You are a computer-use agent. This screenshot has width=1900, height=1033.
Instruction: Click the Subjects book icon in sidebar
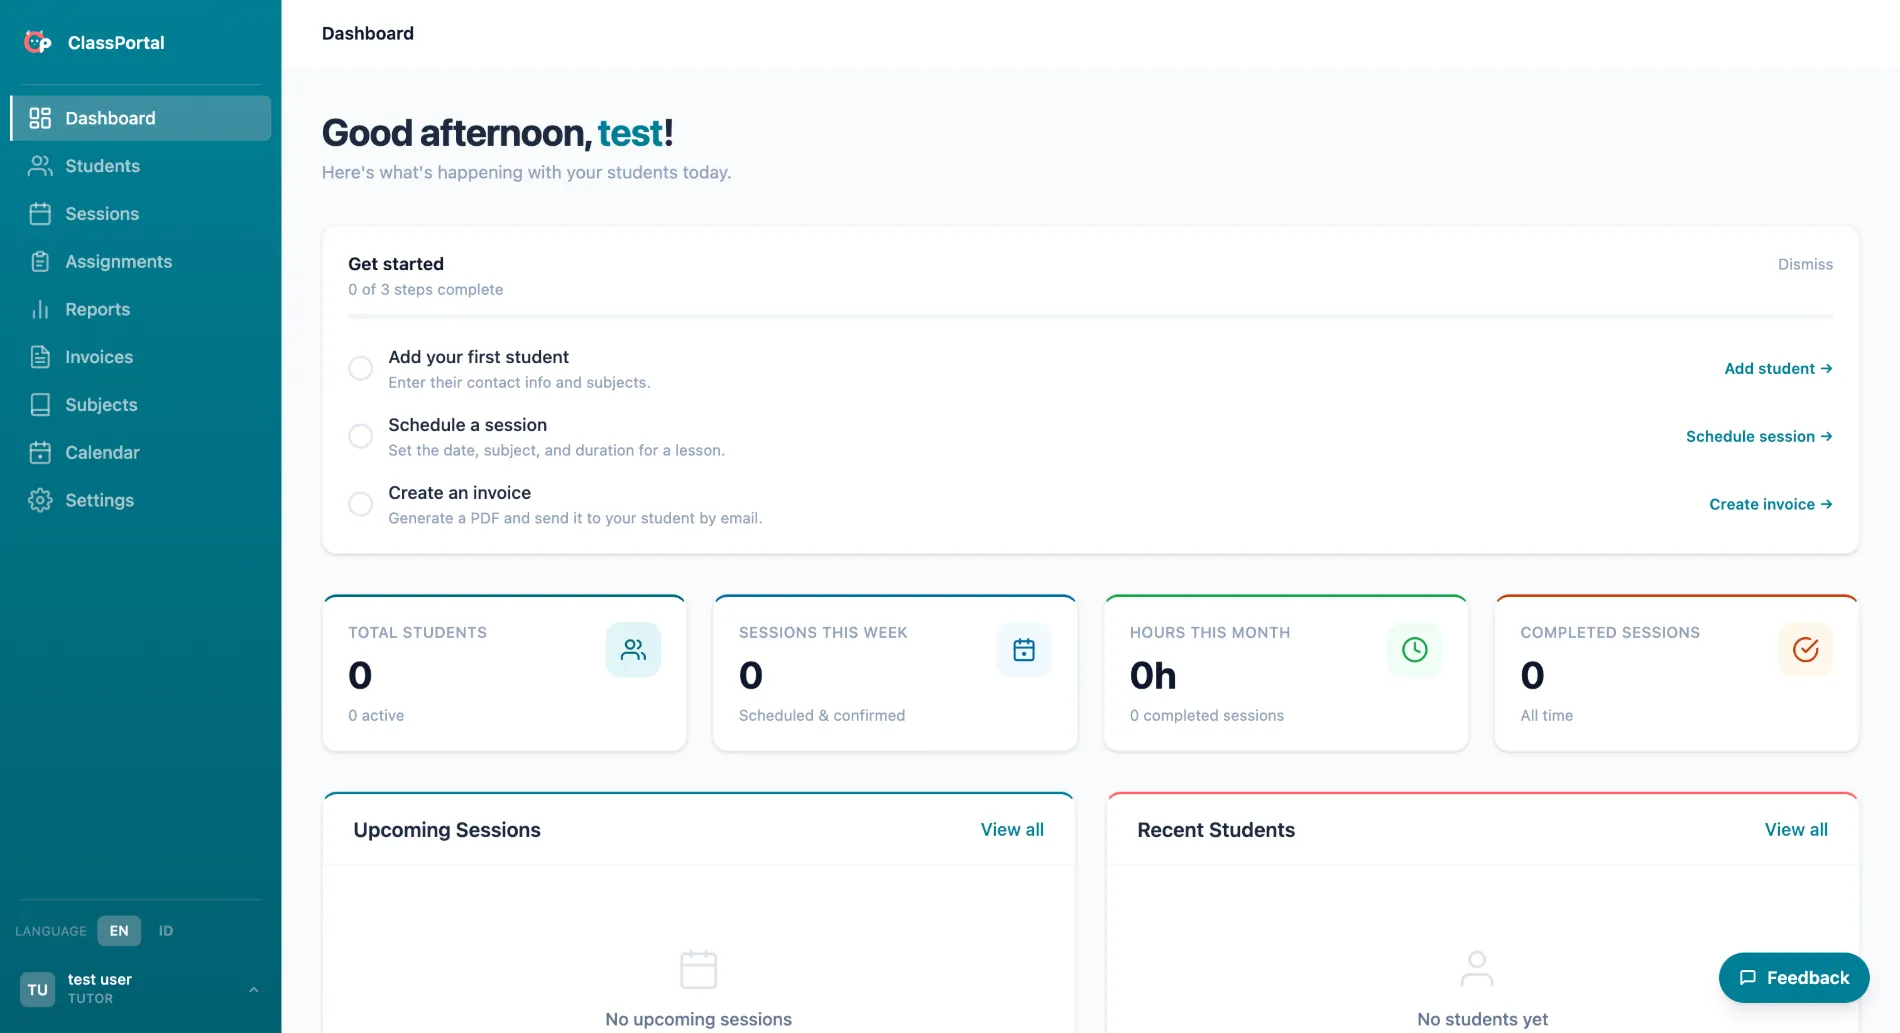point(40,405)
